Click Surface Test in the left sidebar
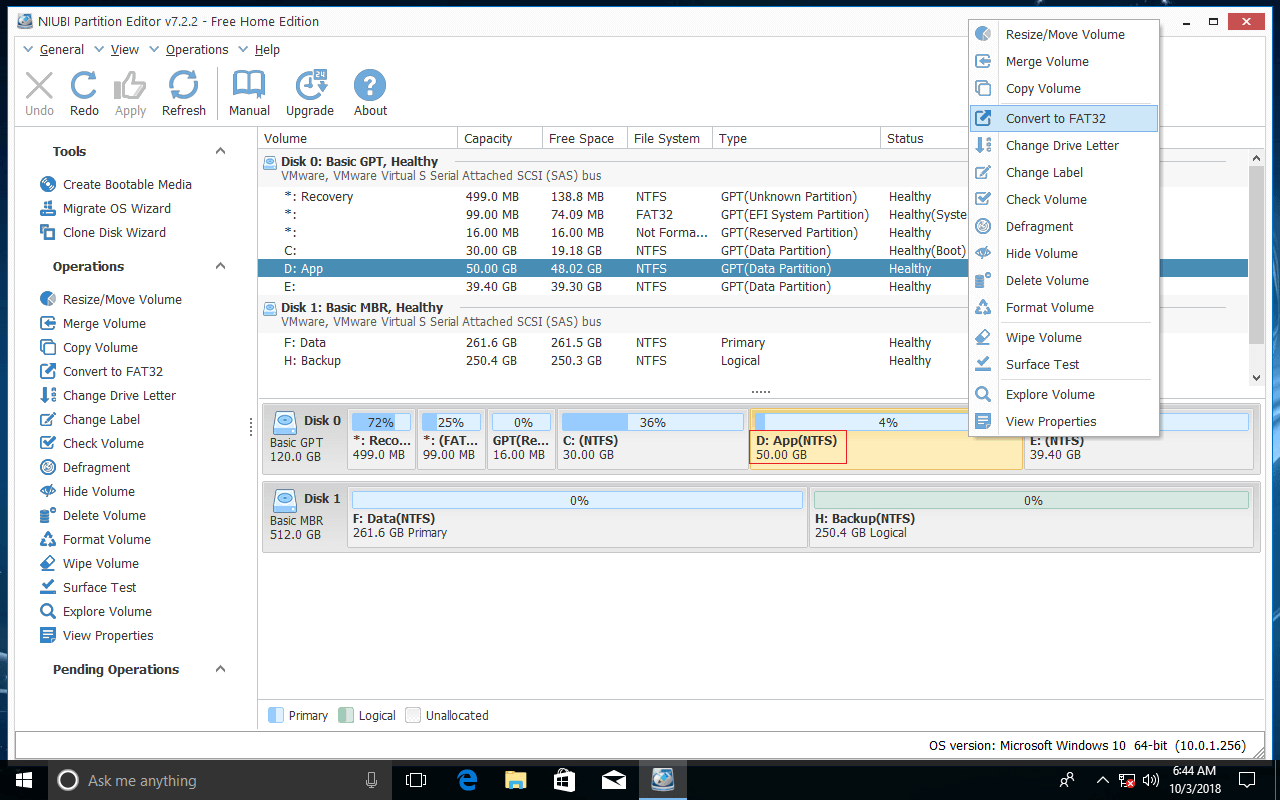1280x800 pixels. click(99, 587)
